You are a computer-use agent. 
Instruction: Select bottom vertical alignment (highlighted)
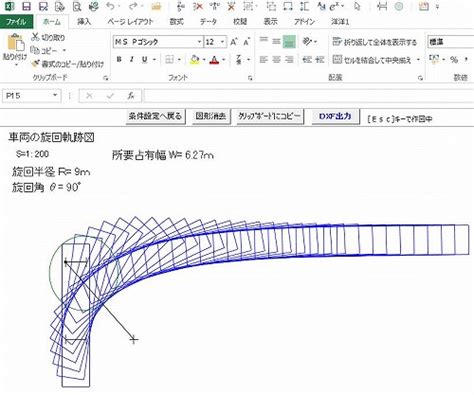[289, 41]
